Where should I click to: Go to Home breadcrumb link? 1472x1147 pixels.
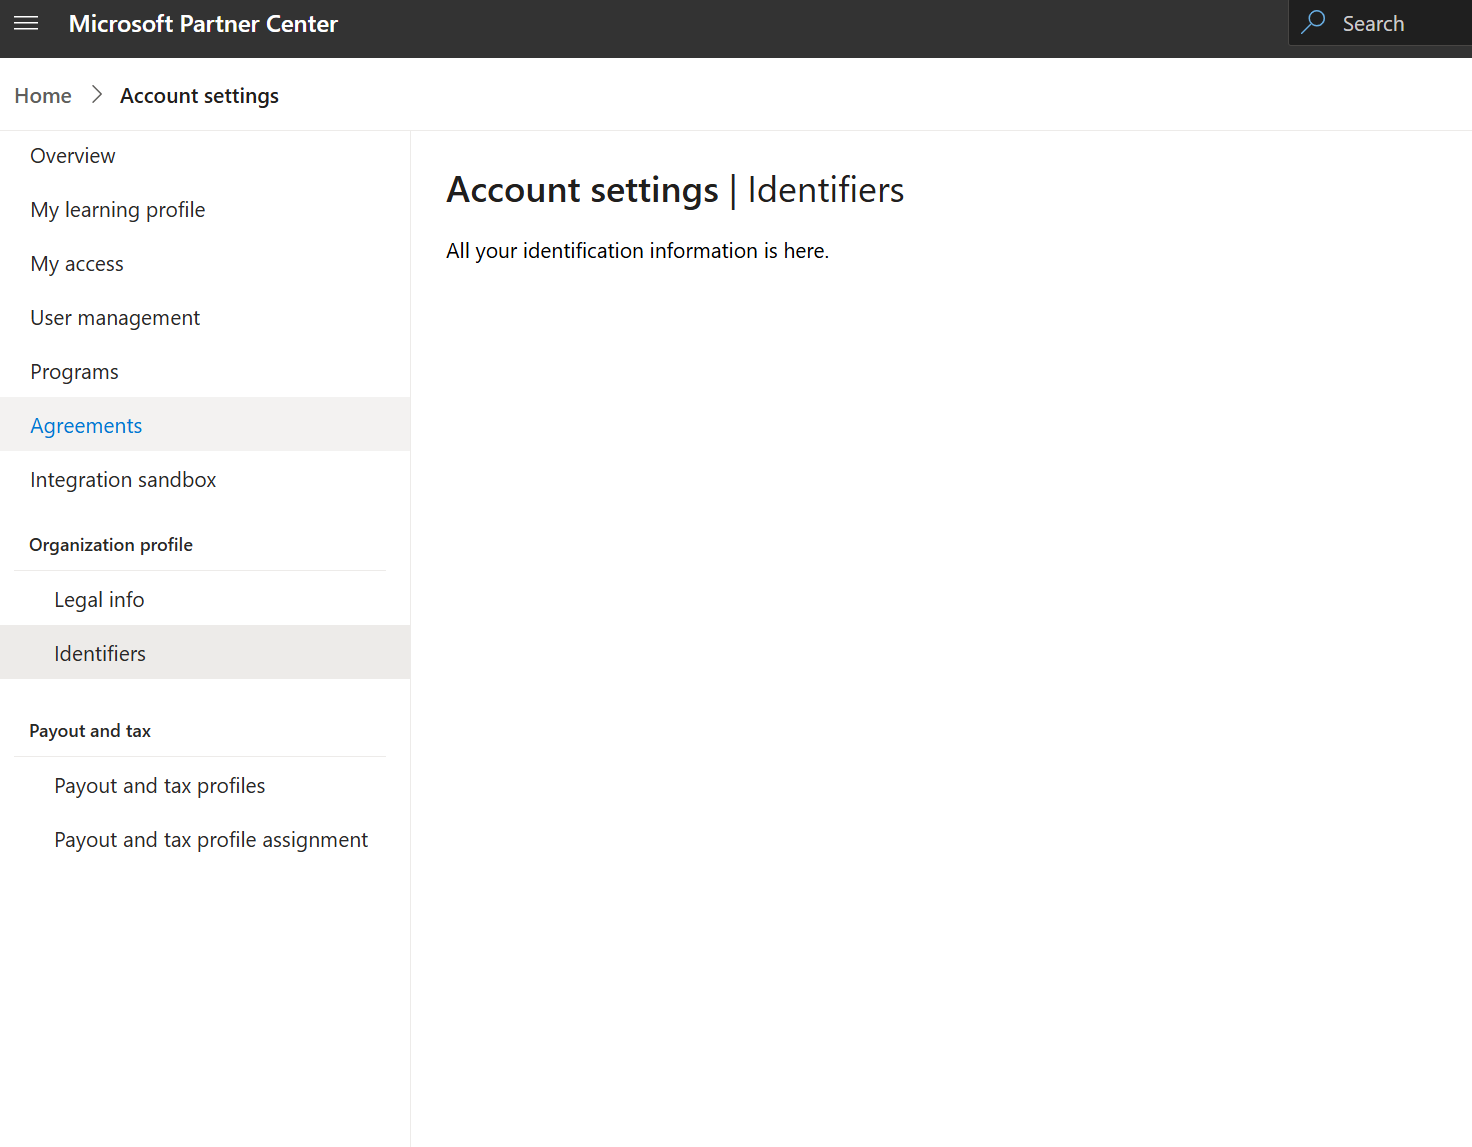[x=43, y=96]
